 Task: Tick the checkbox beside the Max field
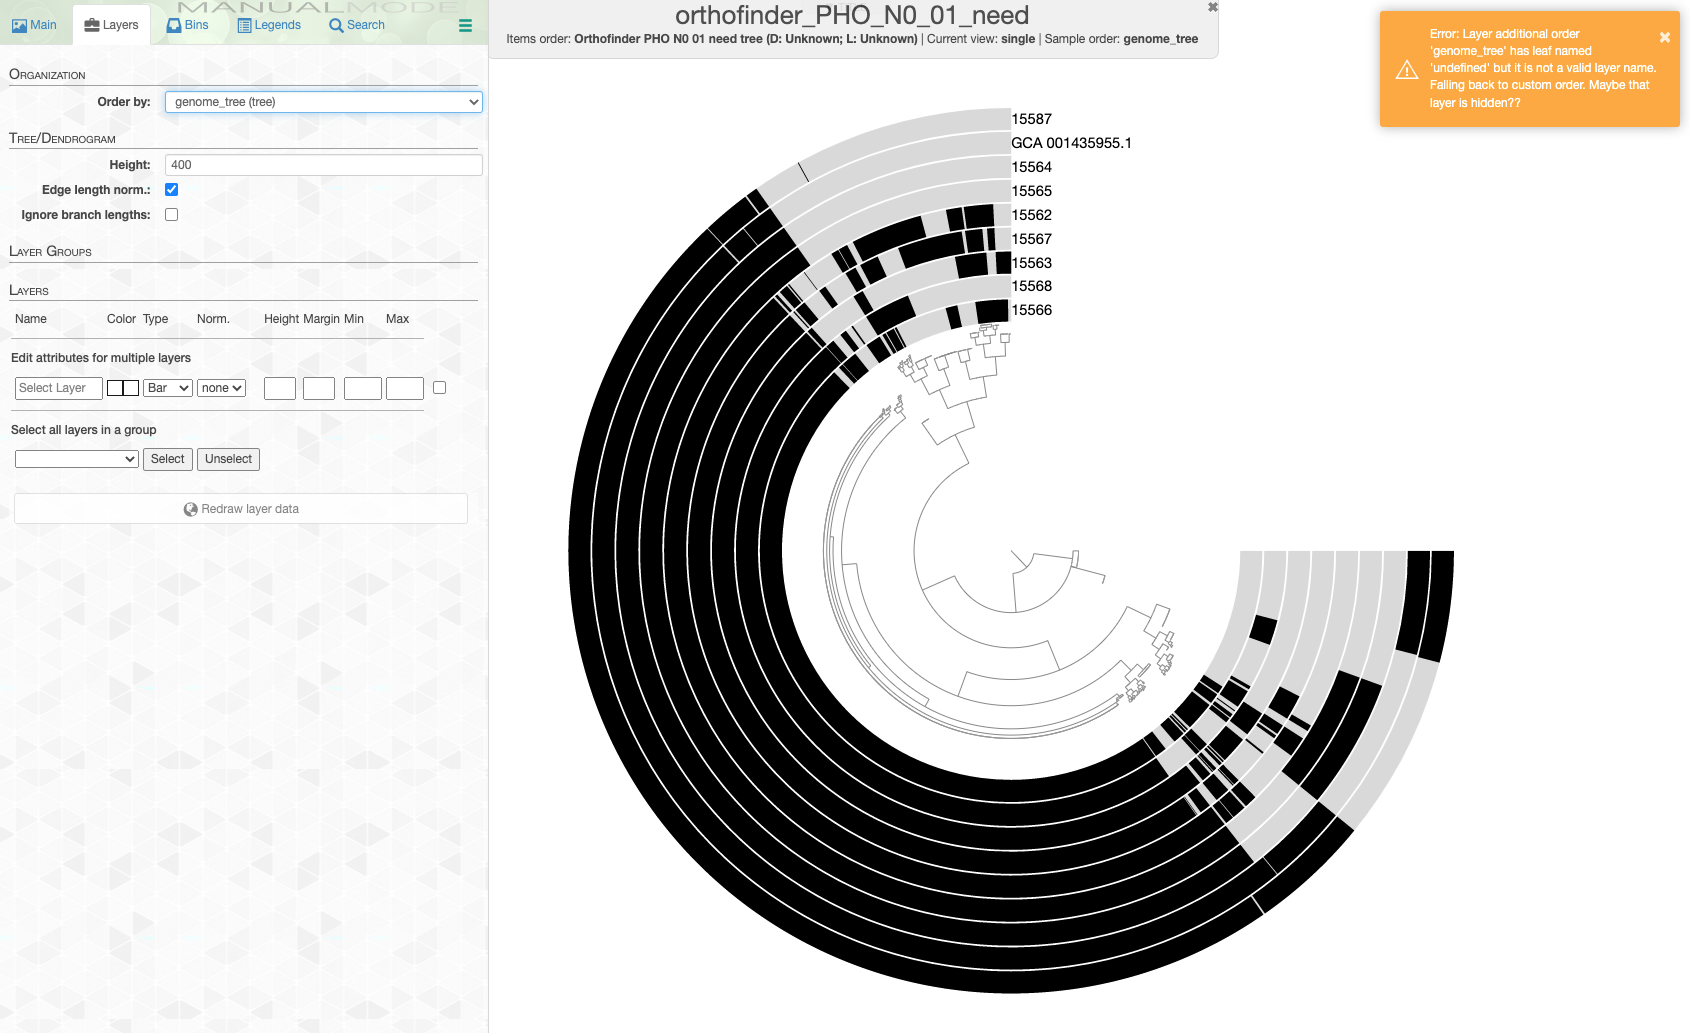coord(439,387)
